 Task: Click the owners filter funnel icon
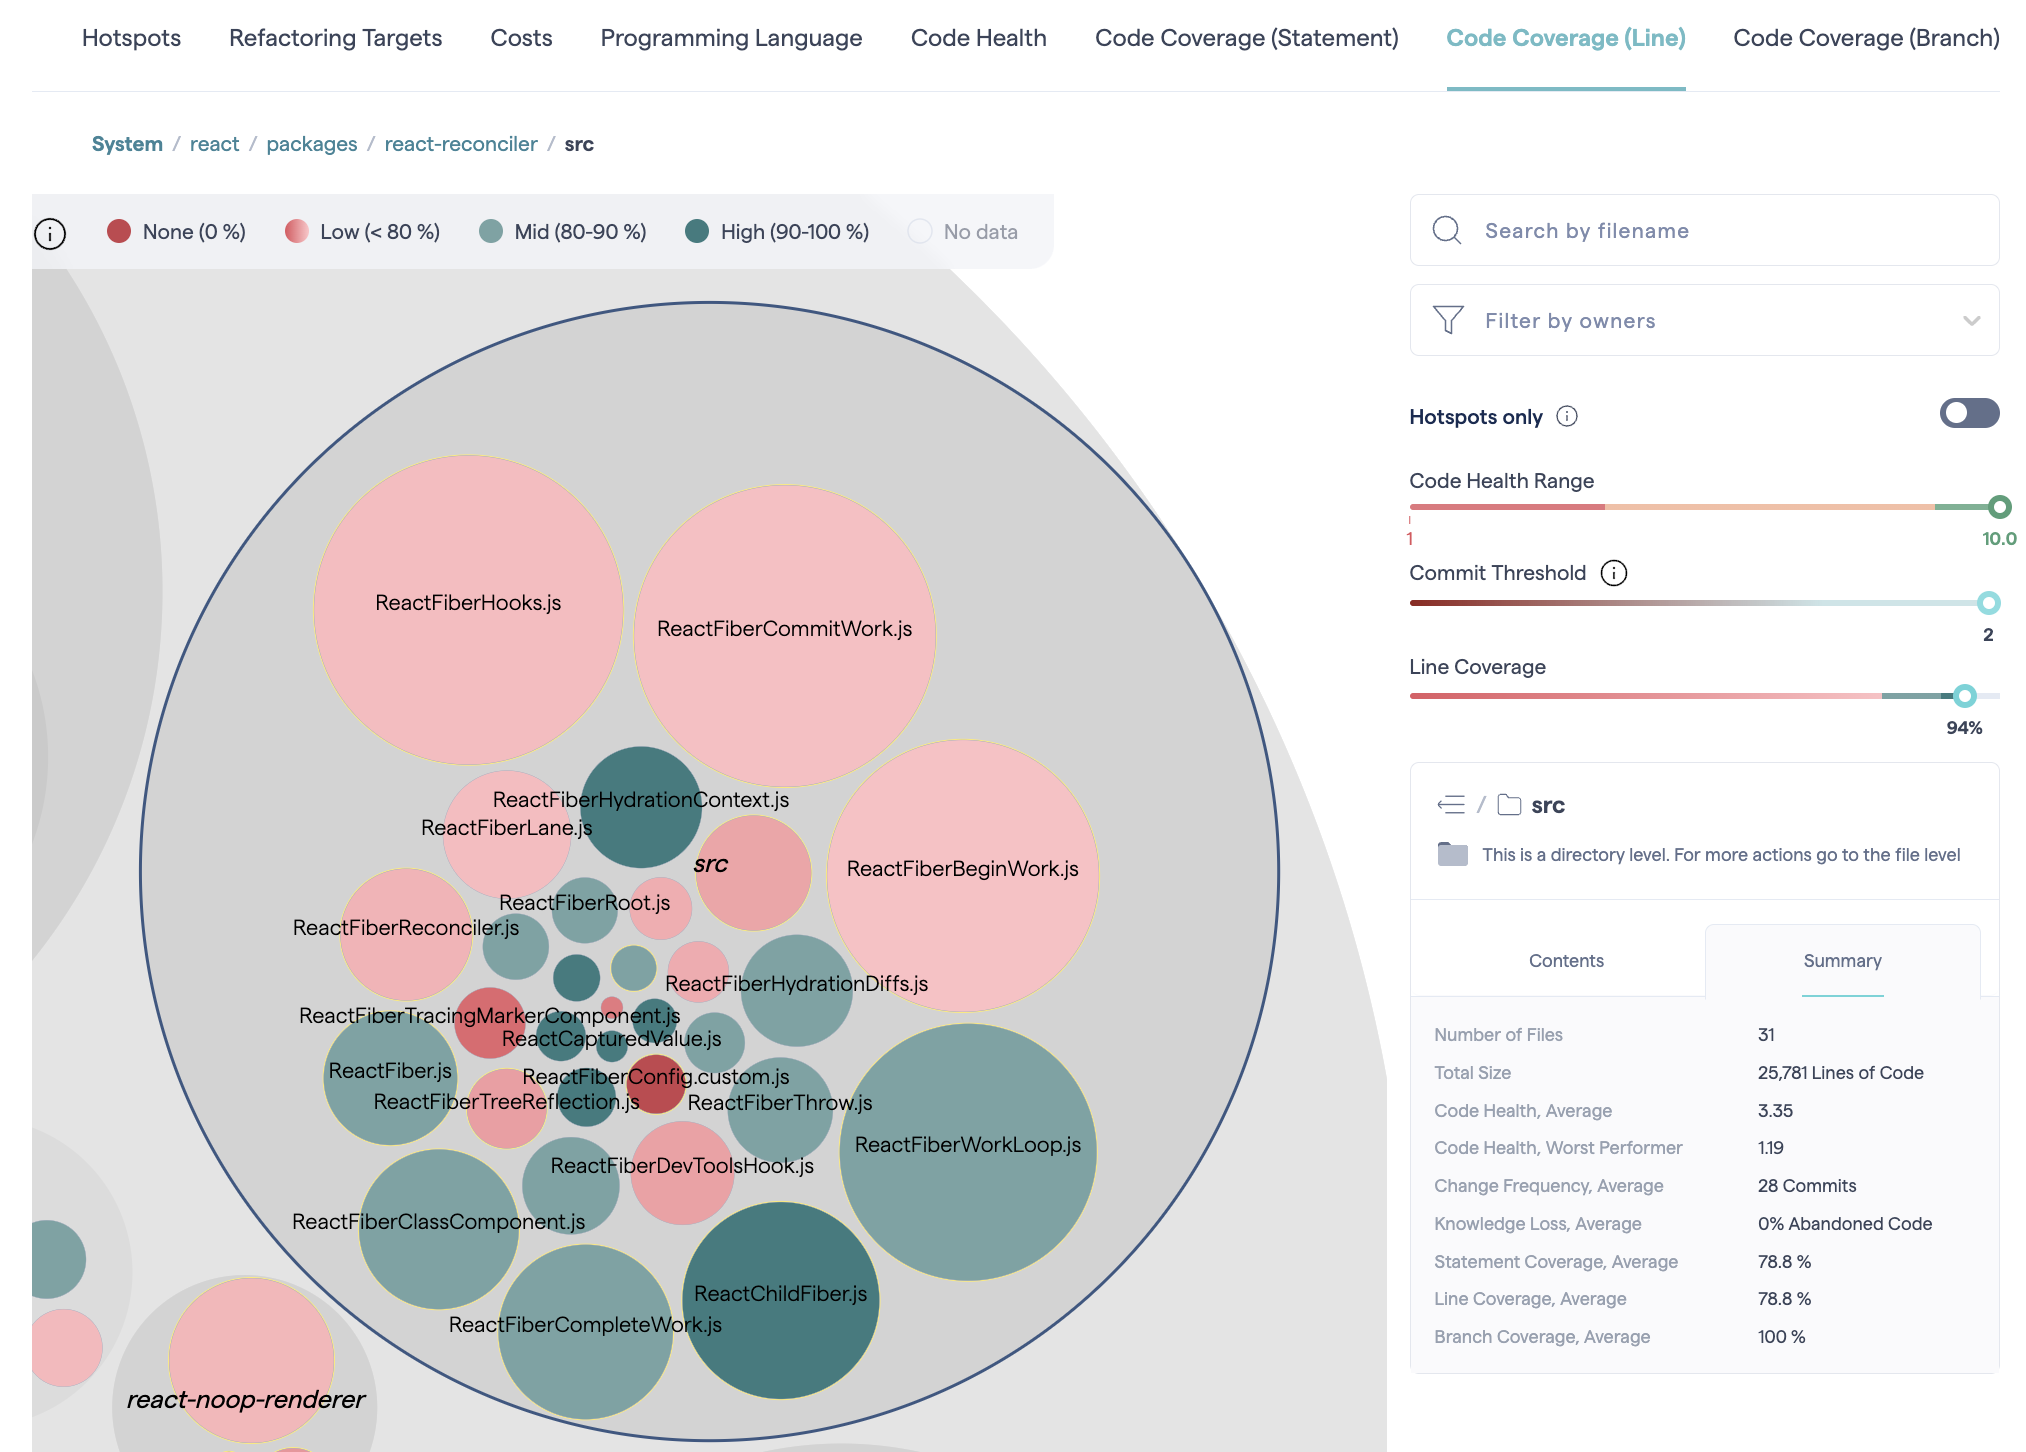point(1447,320)
